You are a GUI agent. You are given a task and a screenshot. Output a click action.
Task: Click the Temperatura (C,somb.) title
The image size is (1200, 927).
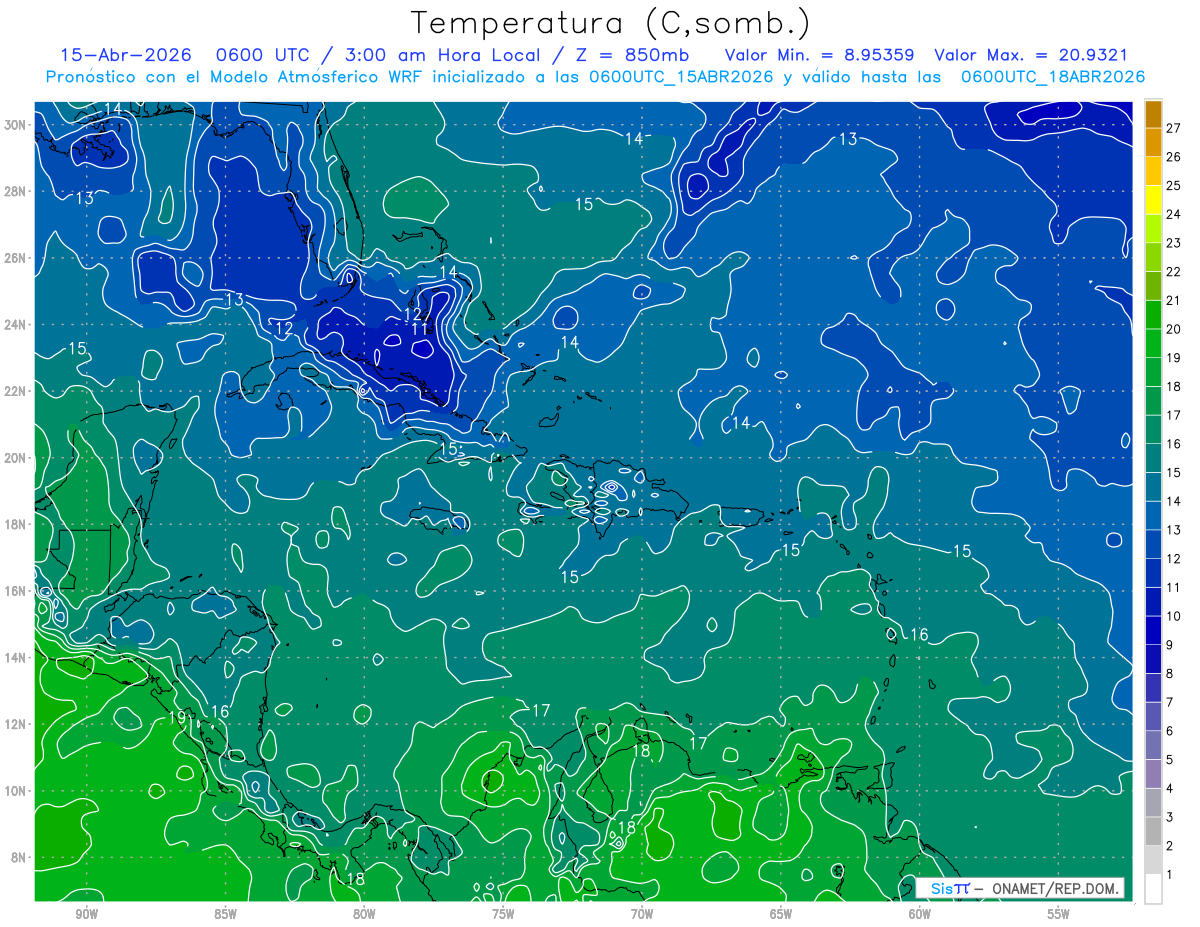610,23
